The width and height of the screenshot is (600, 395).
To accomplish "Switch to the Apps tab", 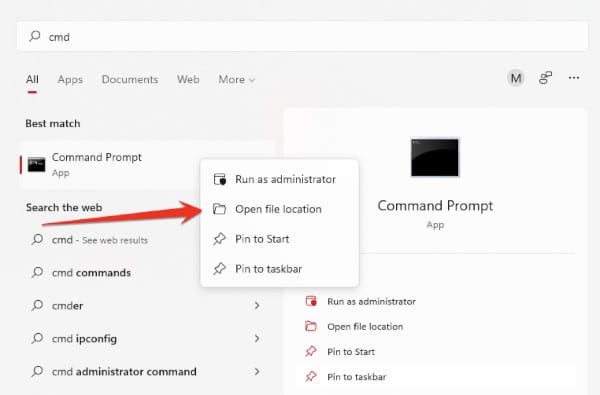I will [x=70, y=80].
